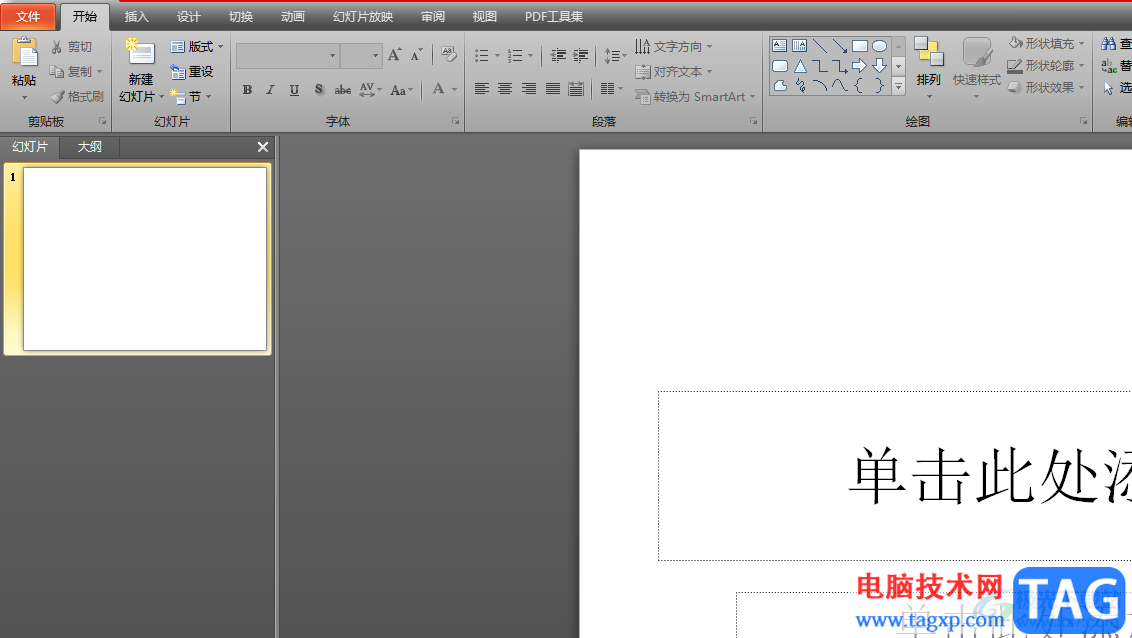Select the Text Box shape in the gallery

[780, 46]
